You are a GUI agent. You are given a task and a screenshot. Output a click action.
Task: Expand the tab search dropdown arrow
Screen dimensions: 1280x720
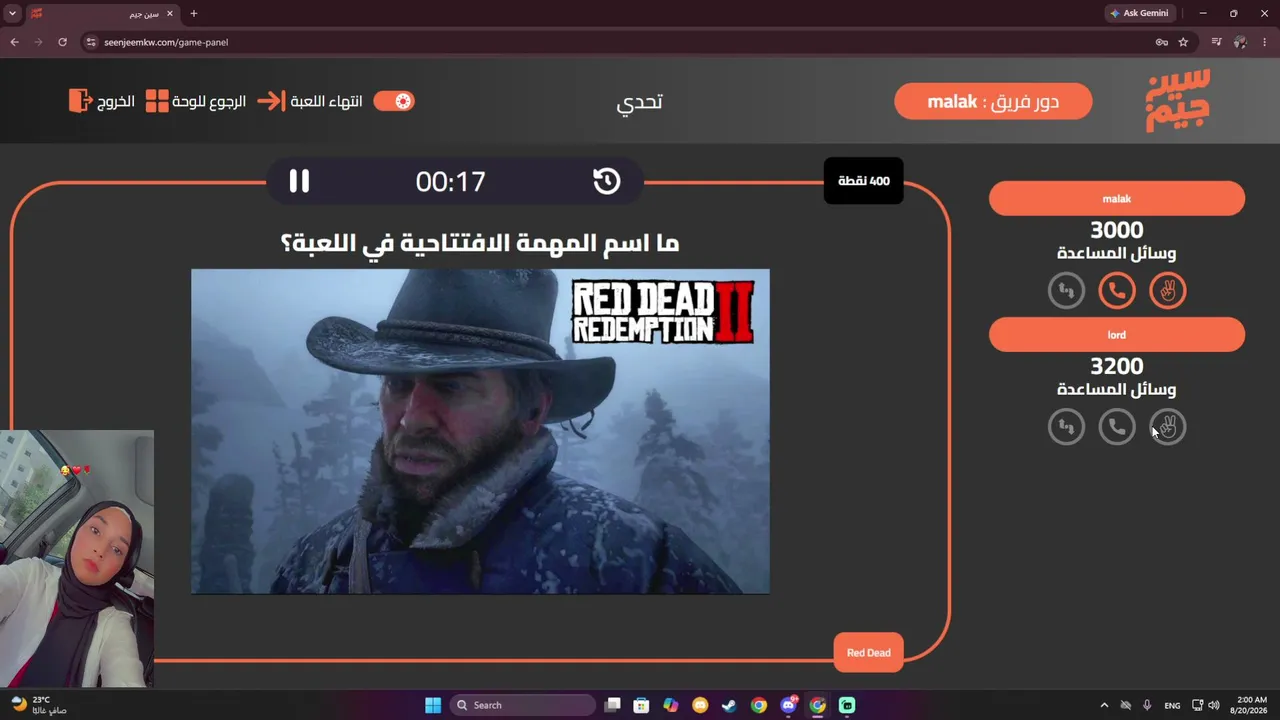pos(12,14)
